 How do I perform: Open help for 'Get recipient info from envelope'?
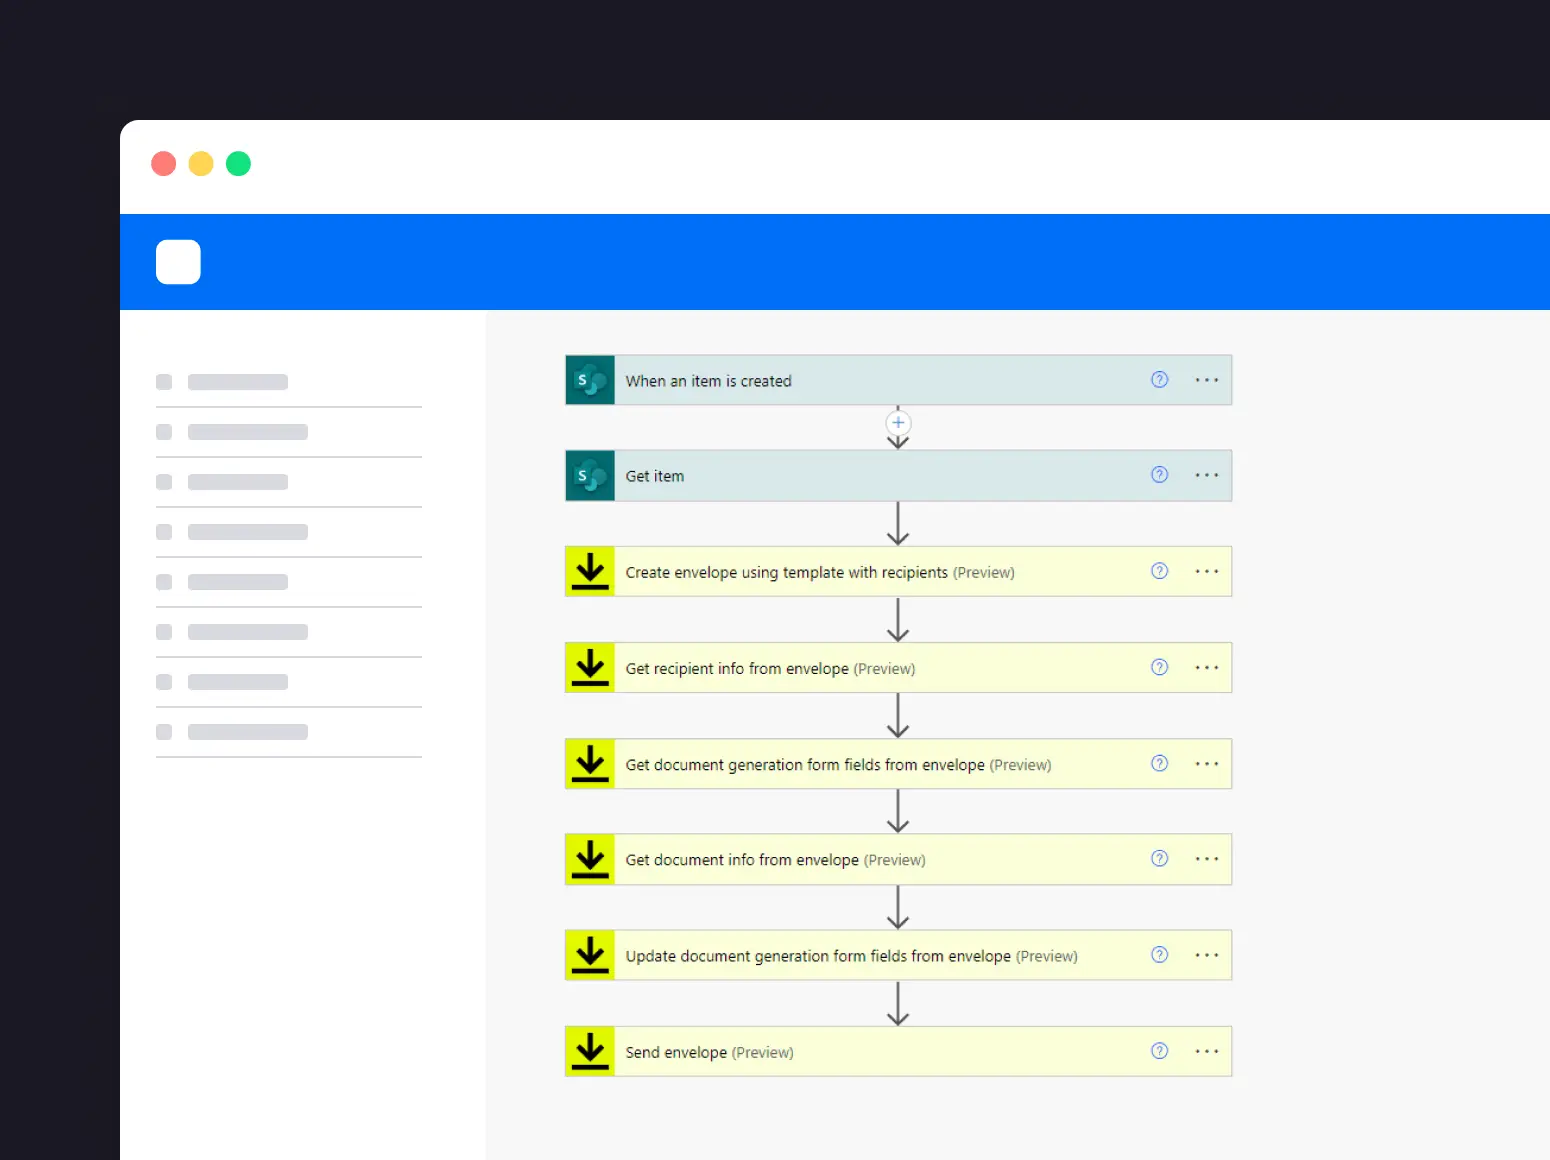click(x=1159, y=667)
